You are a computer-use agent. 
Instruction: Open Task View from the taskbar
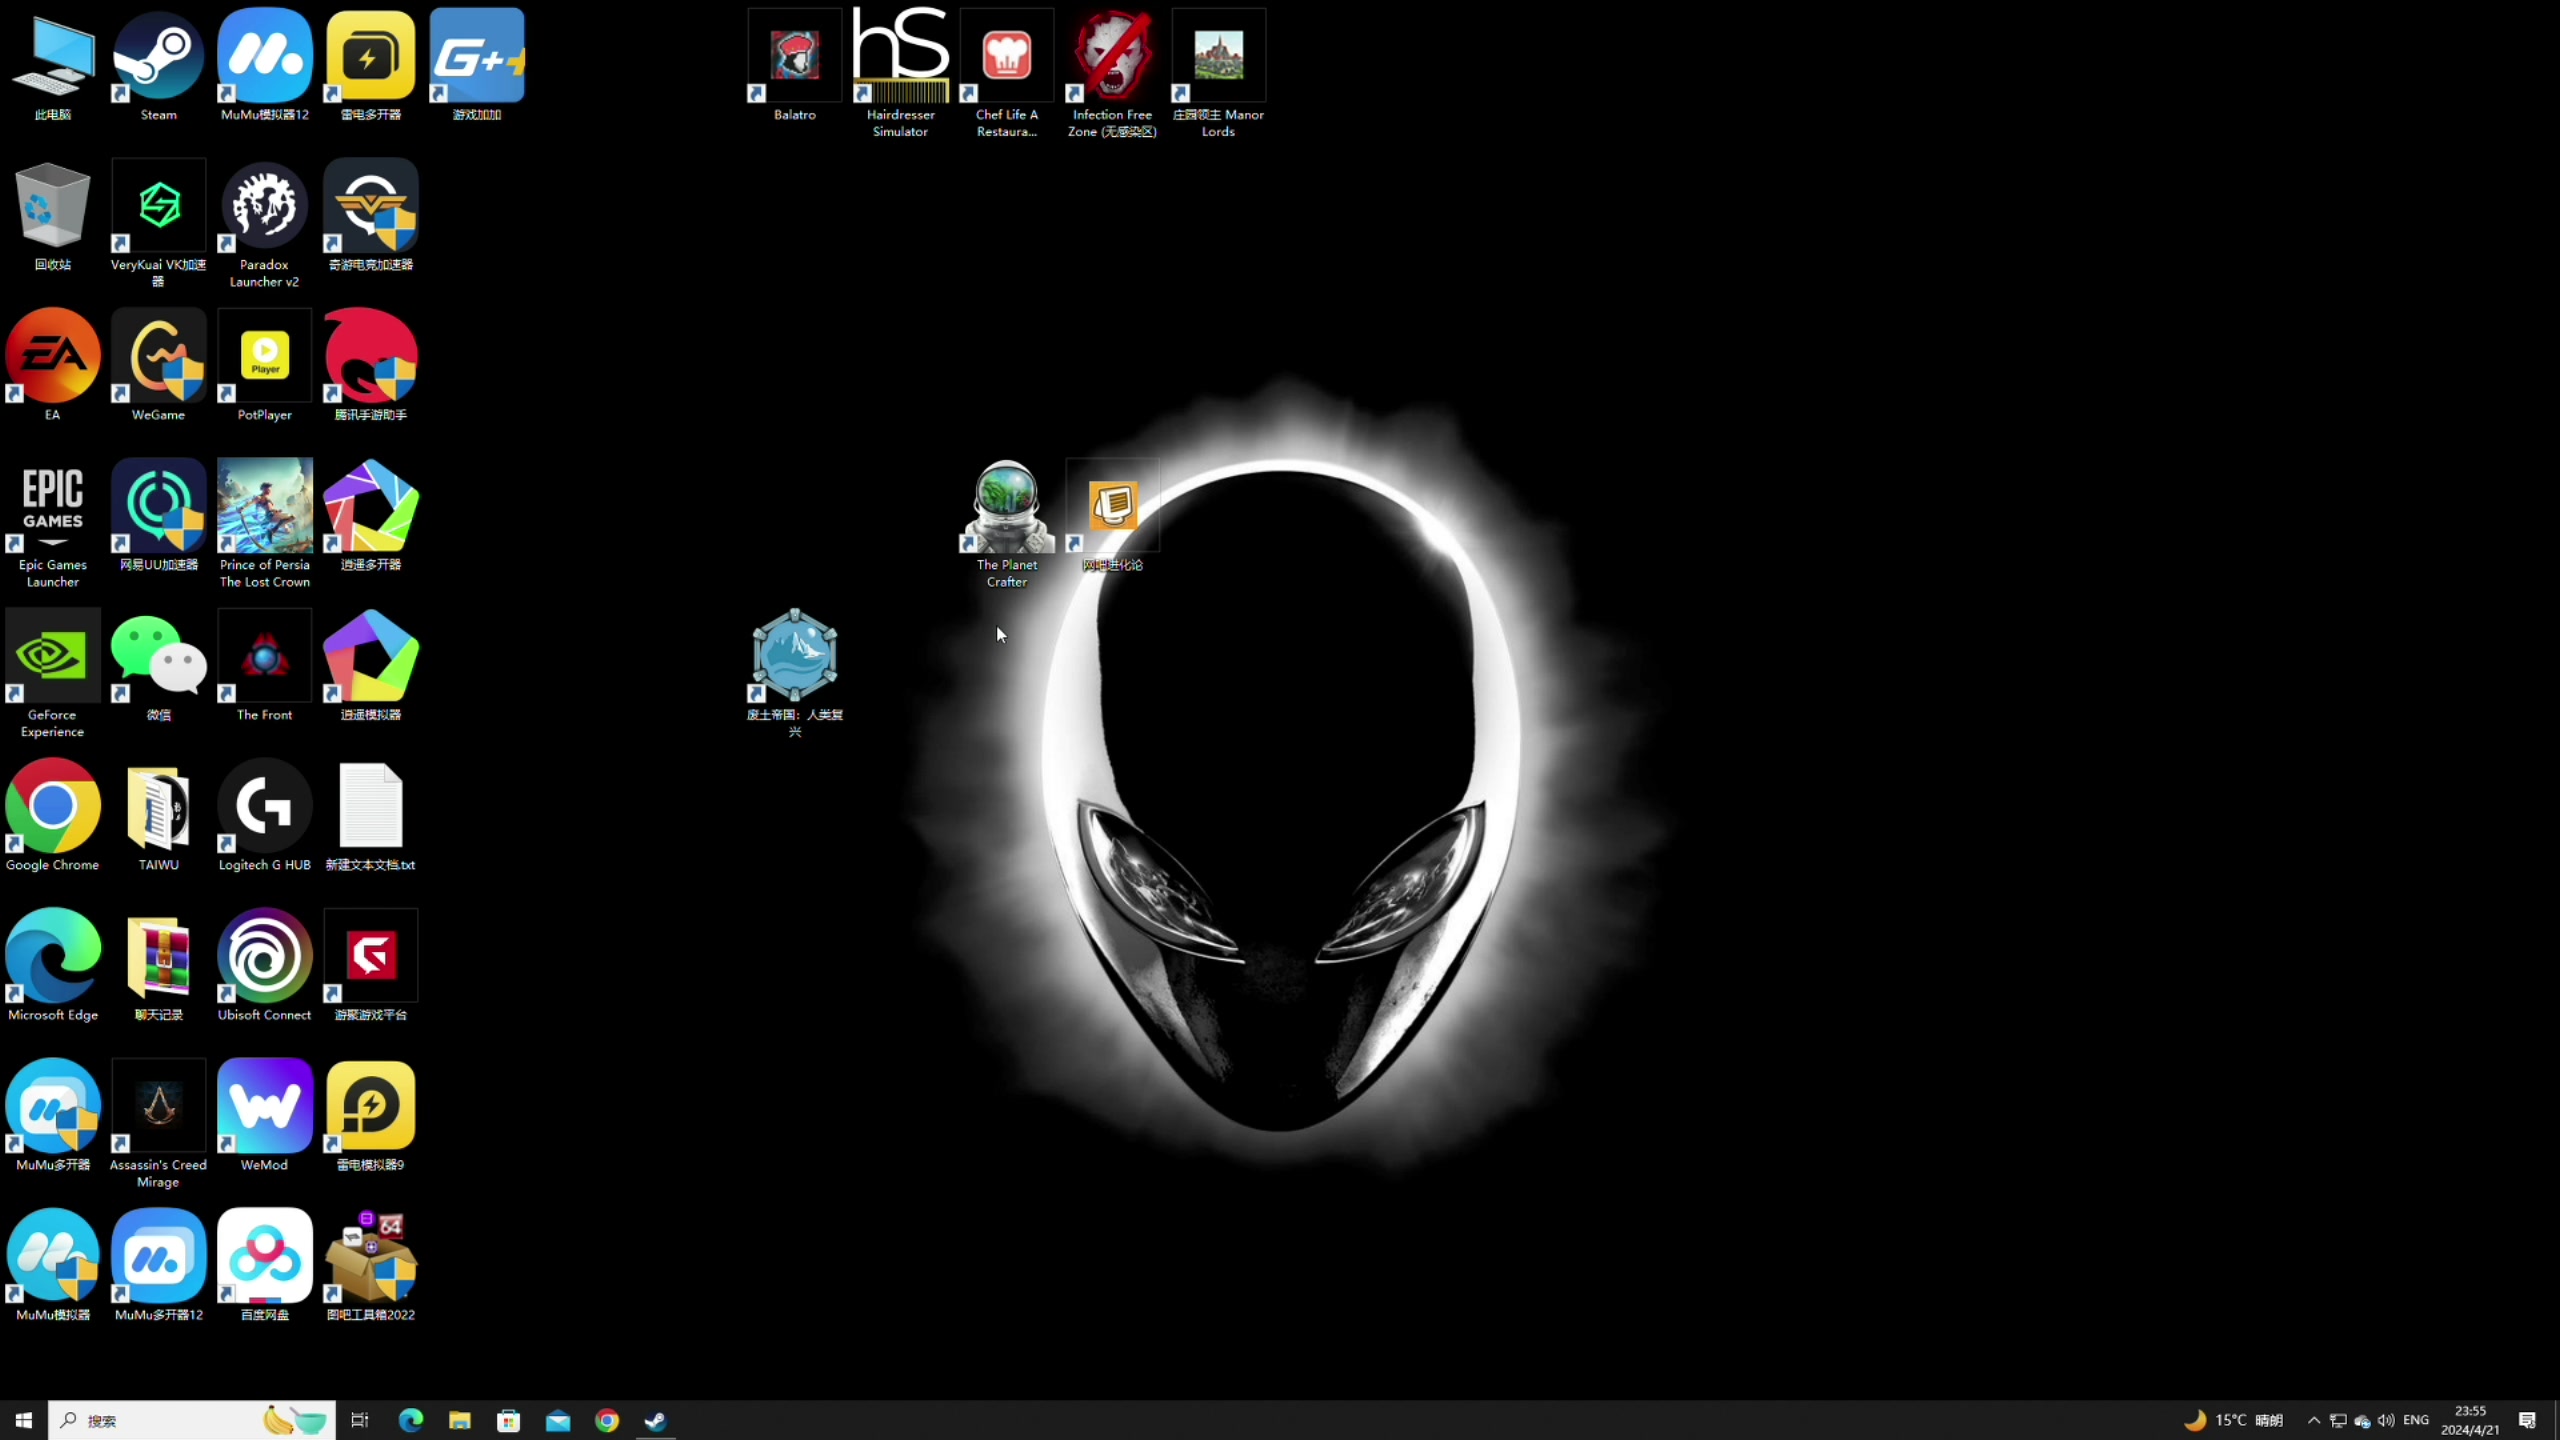point(360,1420)
